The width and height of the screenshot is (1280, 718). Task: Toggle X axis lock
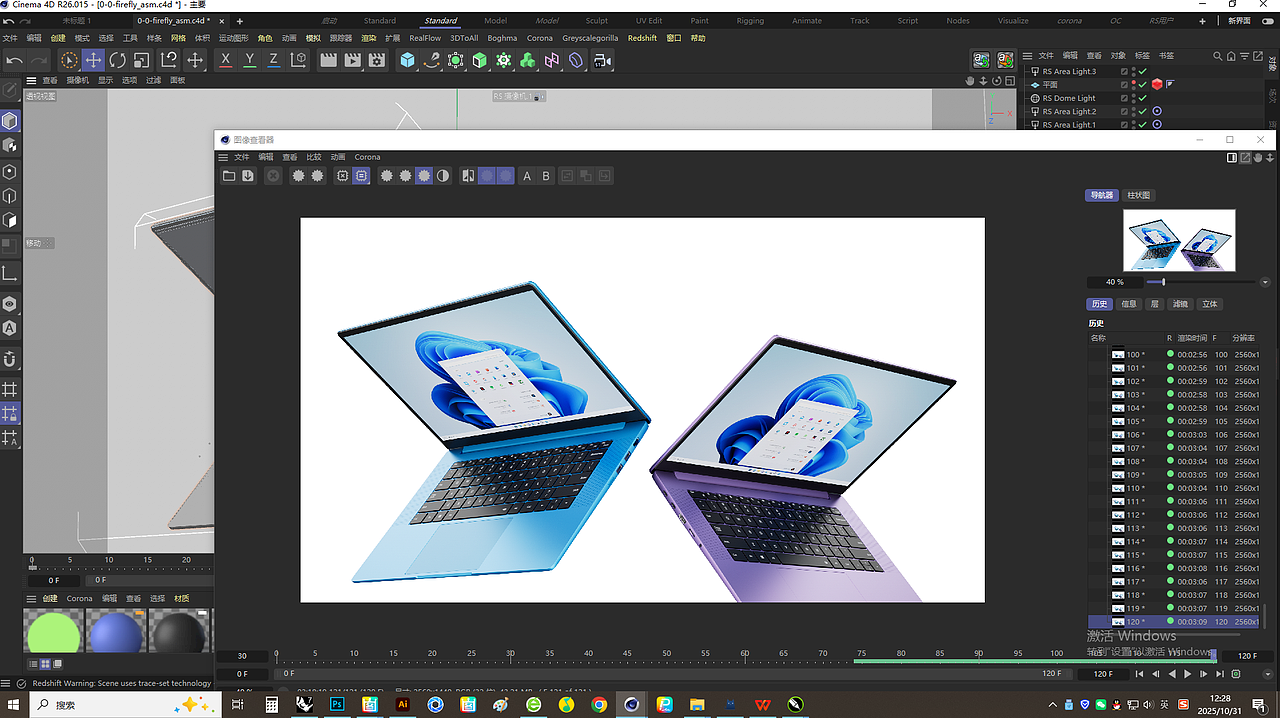coord(225,60)
